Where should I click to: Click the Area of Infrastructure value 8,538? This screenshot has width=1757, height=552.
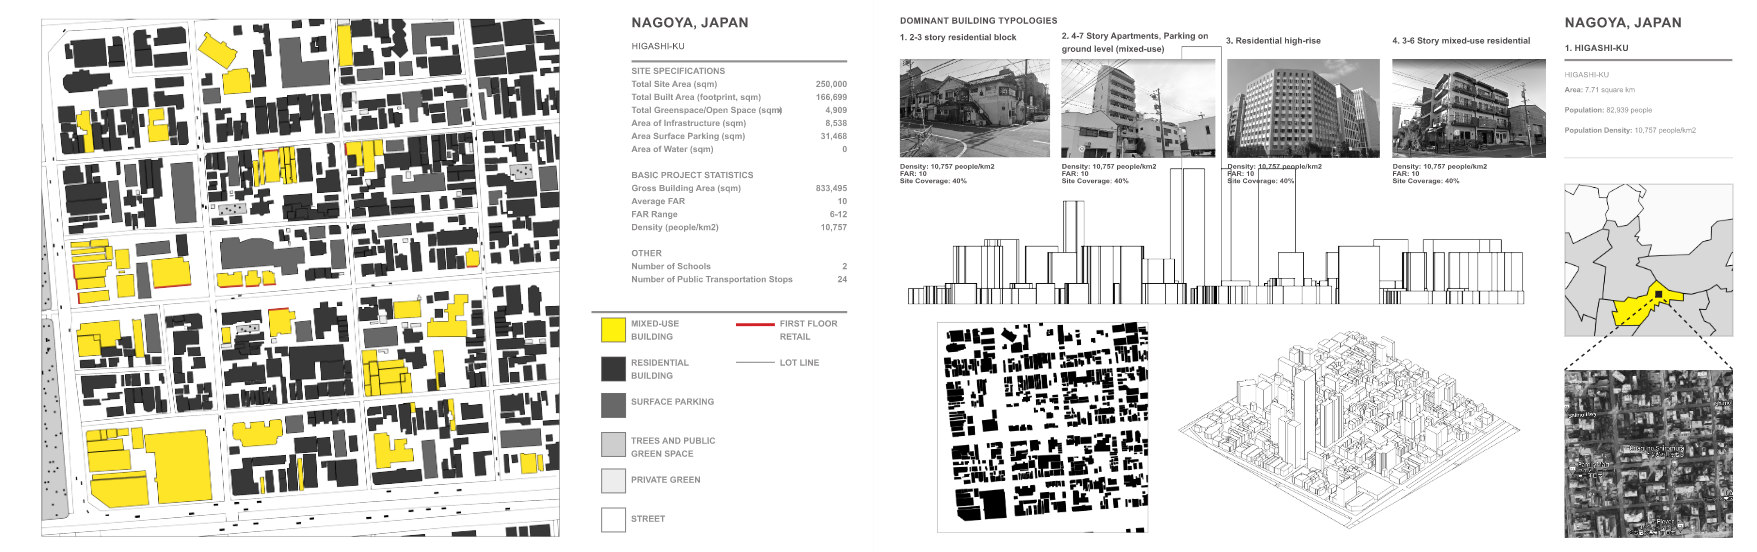836,123
